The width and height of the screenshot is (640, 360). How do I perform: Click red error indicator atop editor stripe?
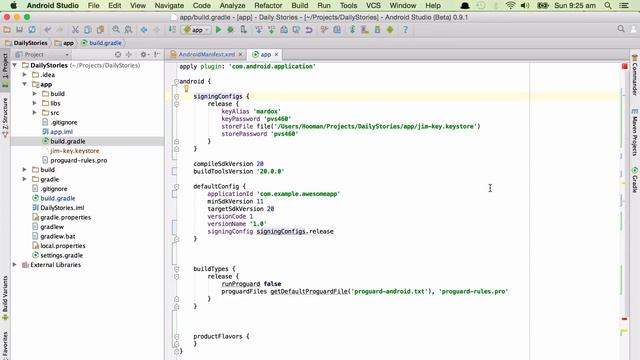[624, 66]
